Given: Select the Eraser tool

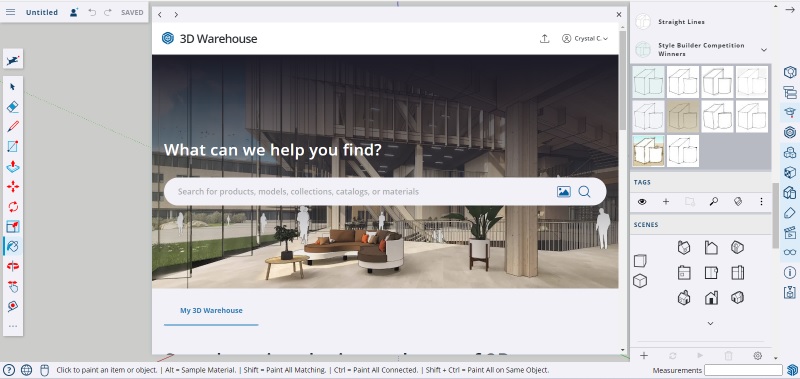Looking at the screenshot, I should coord(13,107).
